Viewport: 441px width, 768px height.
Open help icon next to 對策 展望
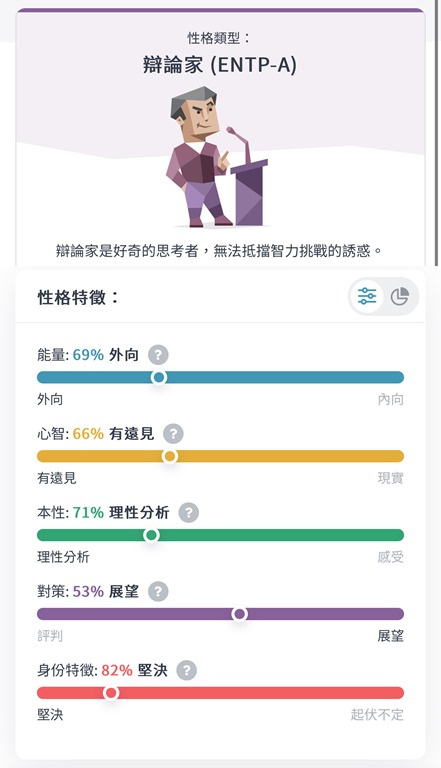click(158, 591)
